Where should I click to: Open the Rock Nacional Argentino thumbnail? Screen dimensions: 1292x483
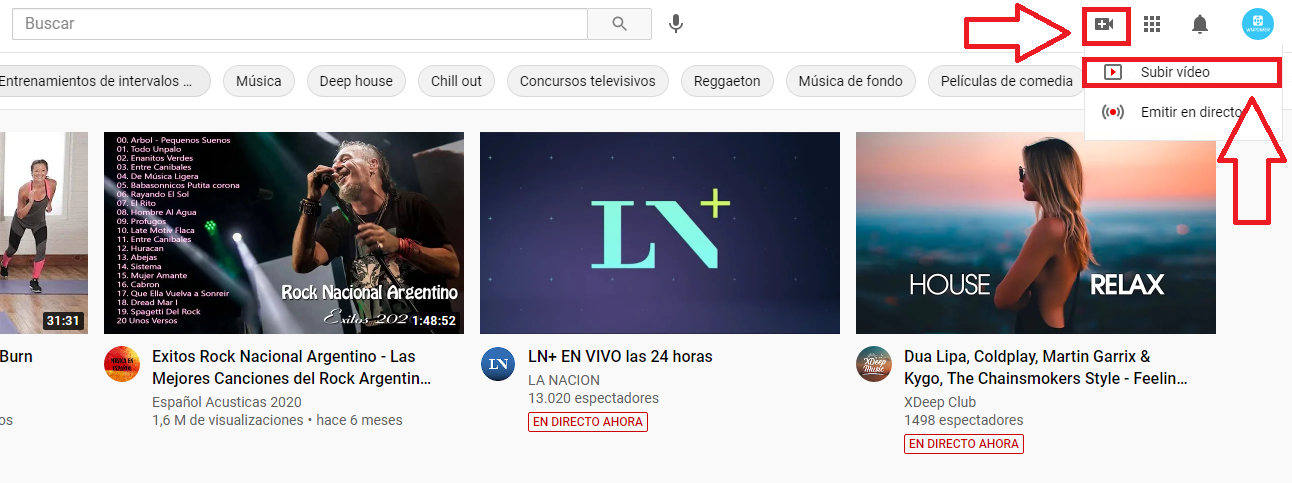[284, 233]
